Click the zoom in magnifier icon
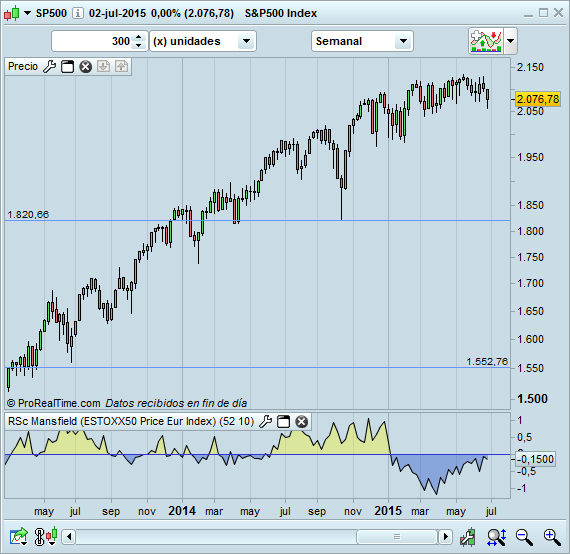This screenshot has width=570, height=554. tap(552, 537)
